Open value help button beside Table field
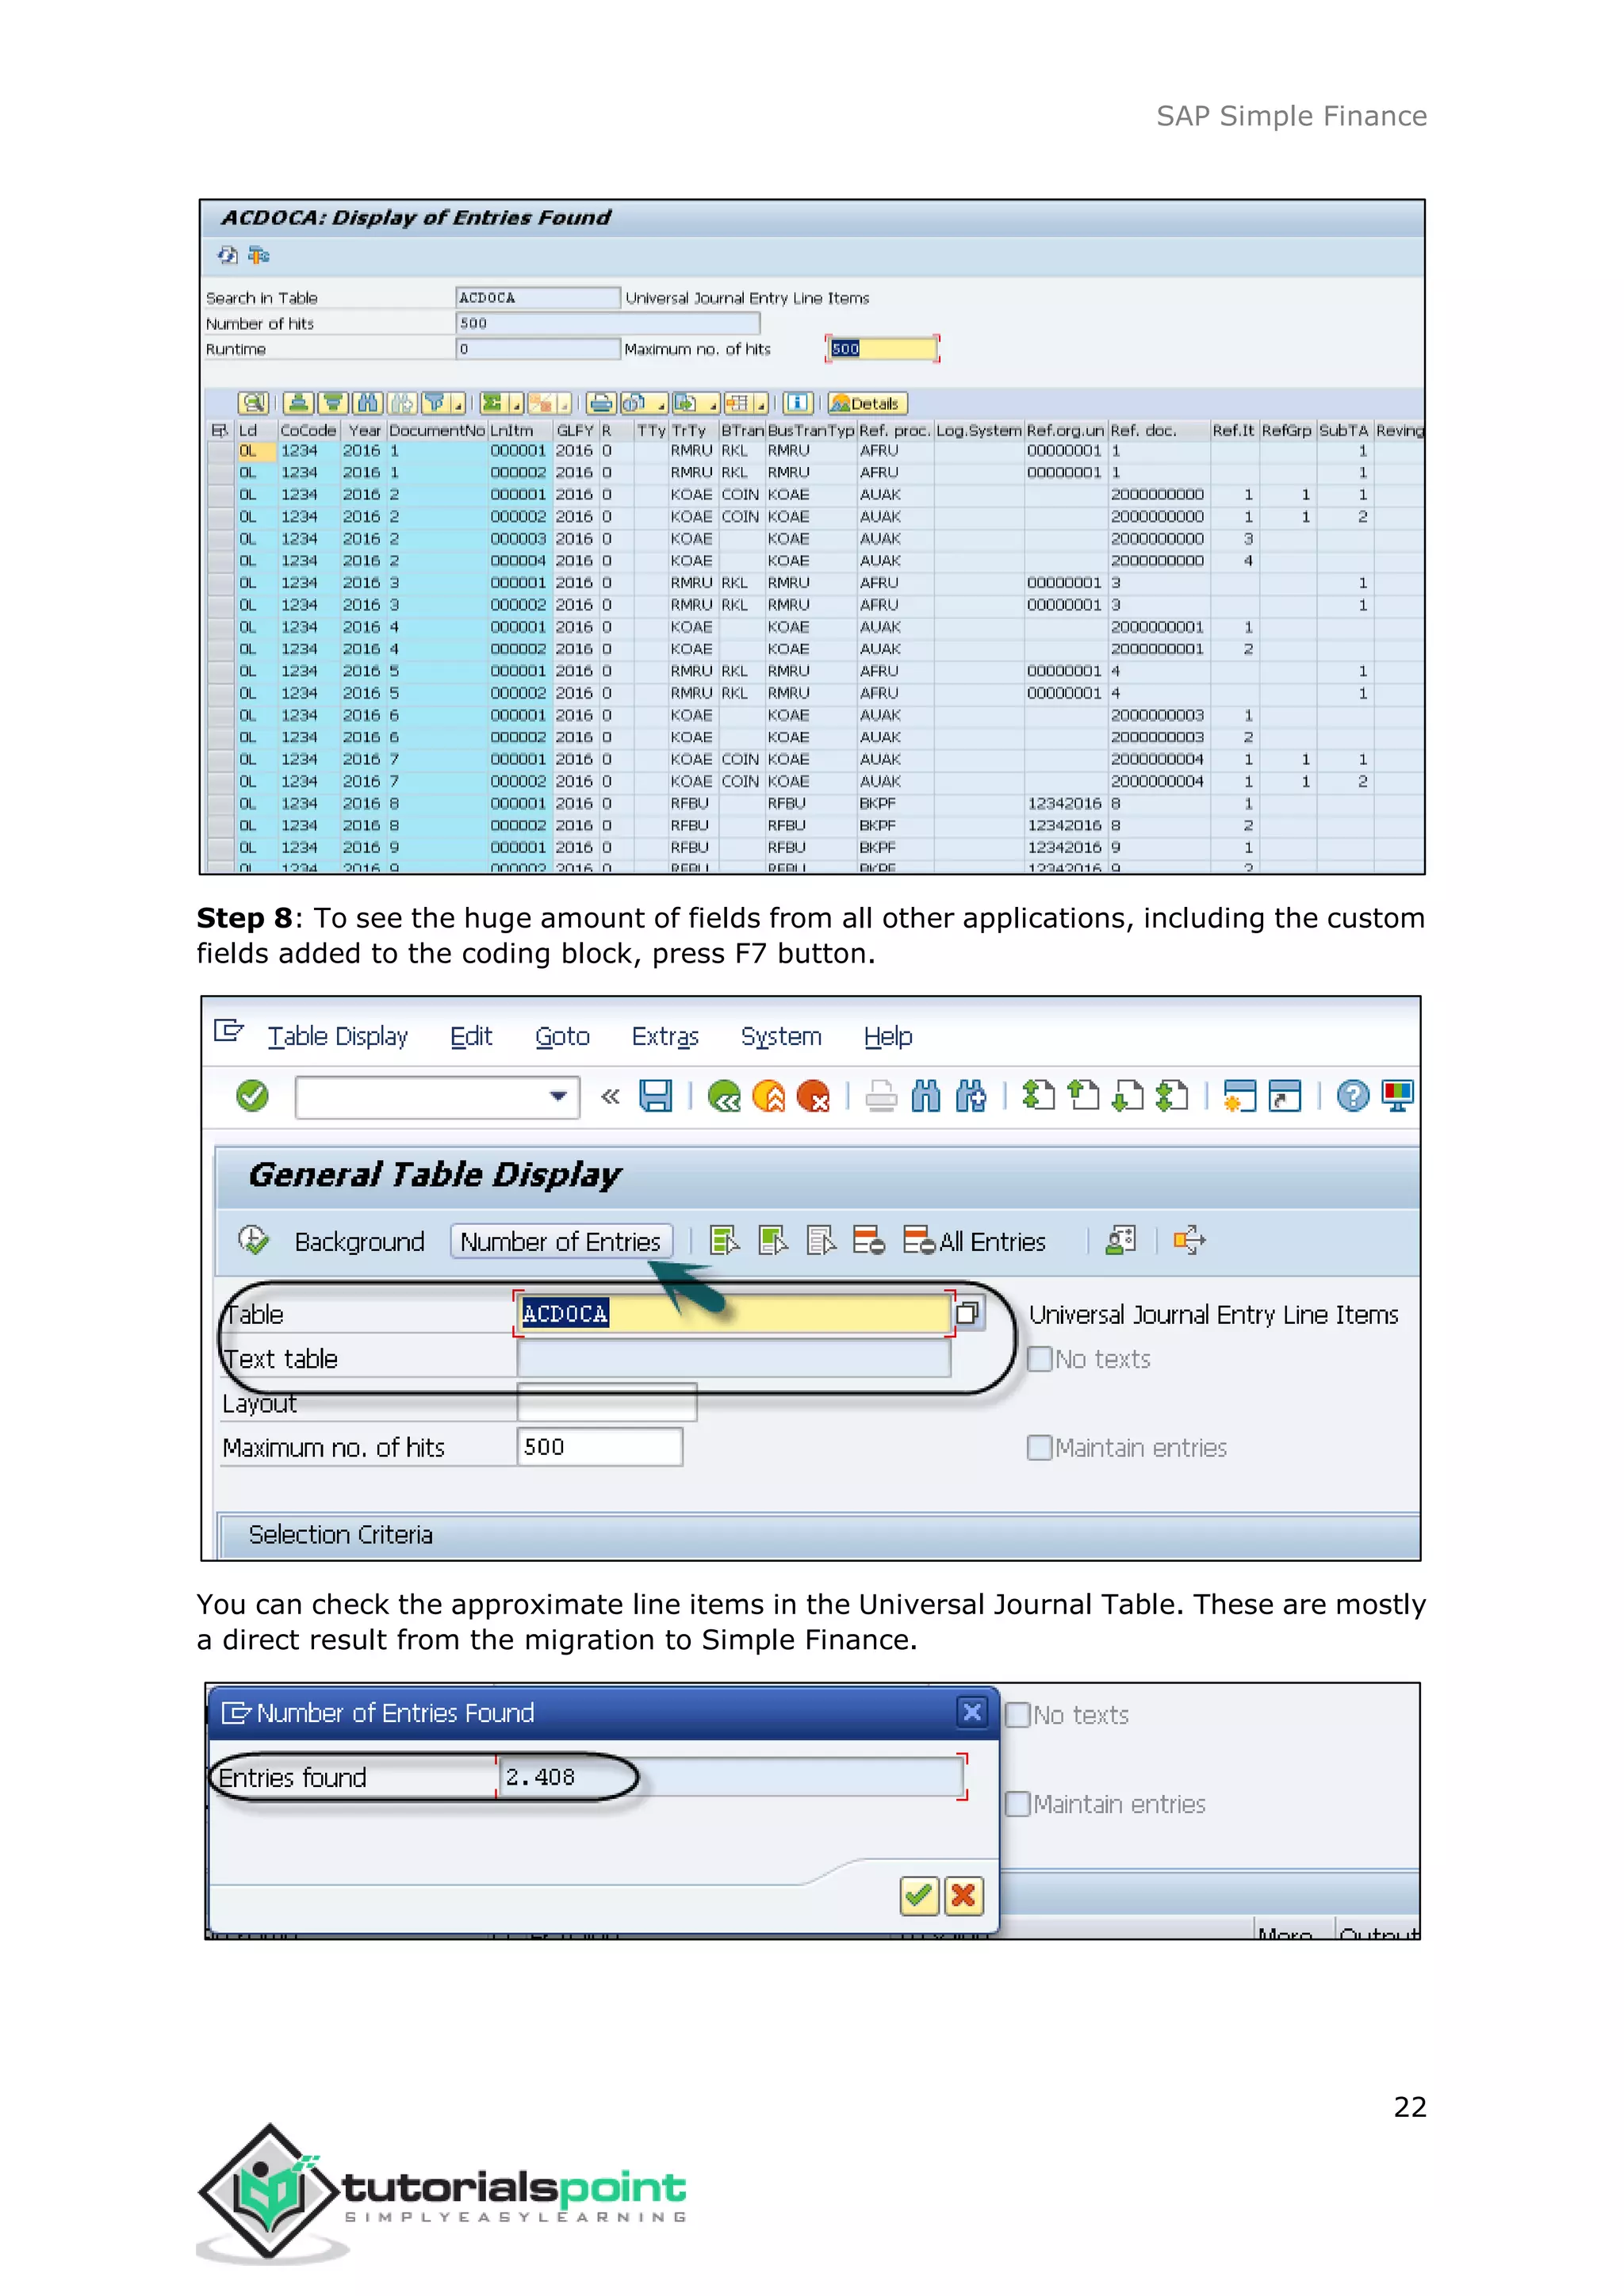 point(968,1313)
